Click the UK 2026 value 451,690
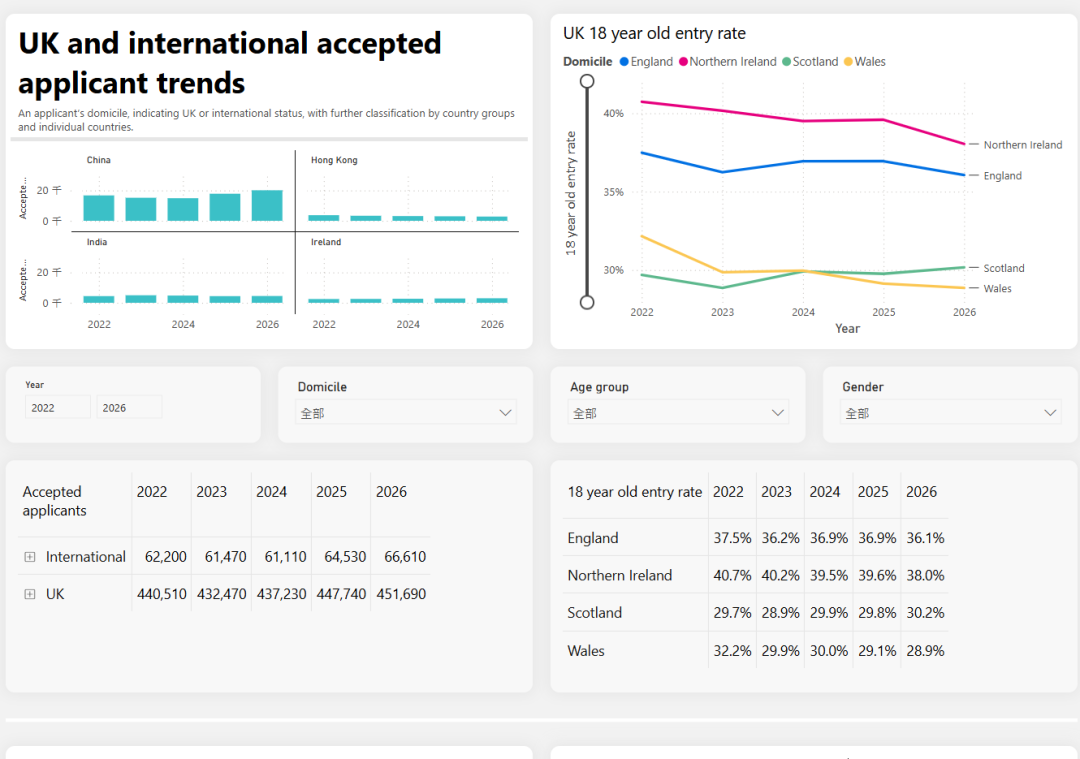This screenshot has width=1080, height=759. 401,594
